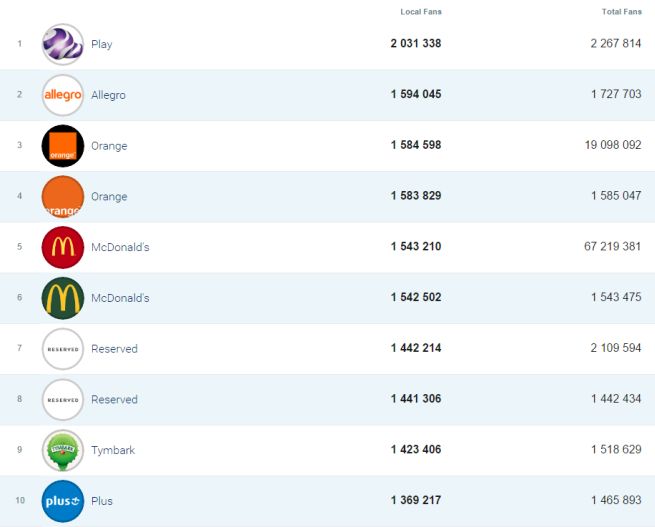Click the Reserved logo in row 7

coord(63,349)
